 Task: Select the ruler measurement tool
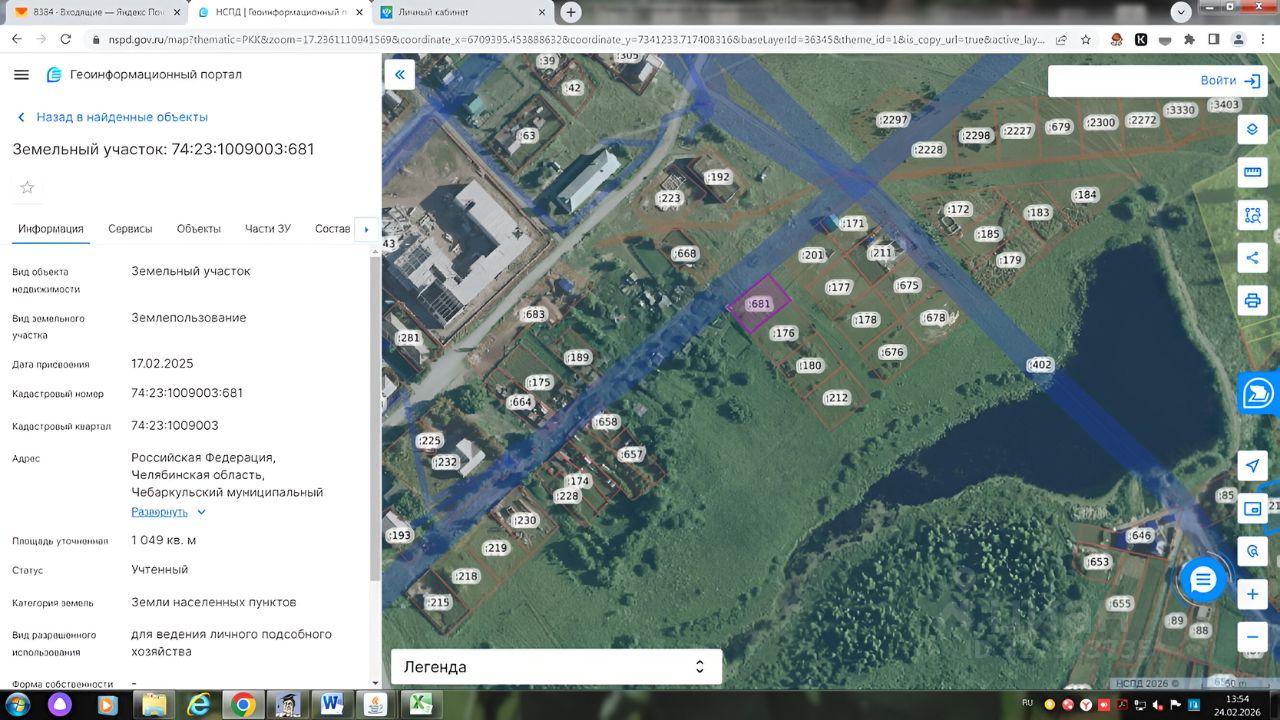click(x=1252, y=173)
